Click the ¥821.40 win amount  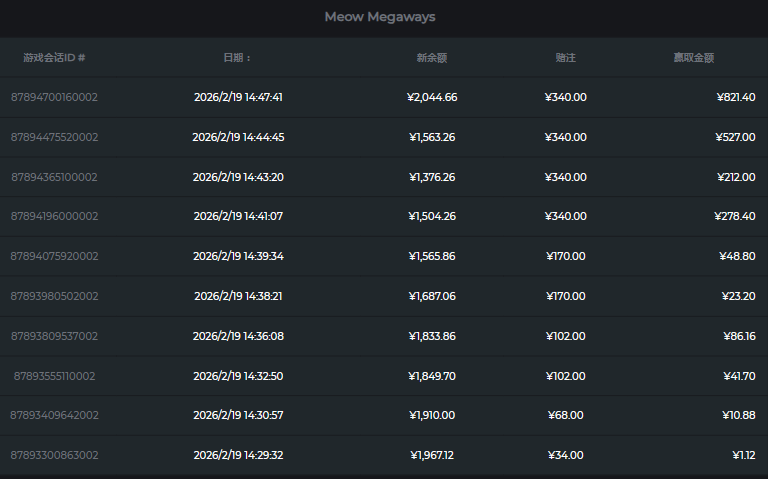click(736, 97)
